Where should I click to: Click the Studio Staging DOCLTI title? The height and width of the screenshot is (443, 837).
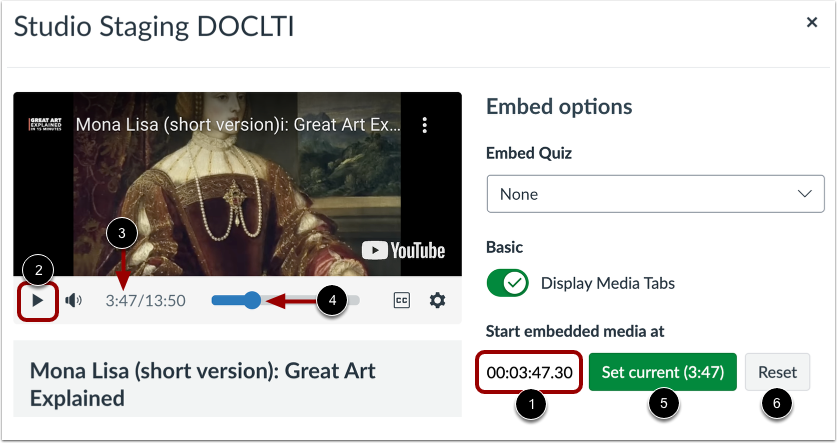click(154, 27)
